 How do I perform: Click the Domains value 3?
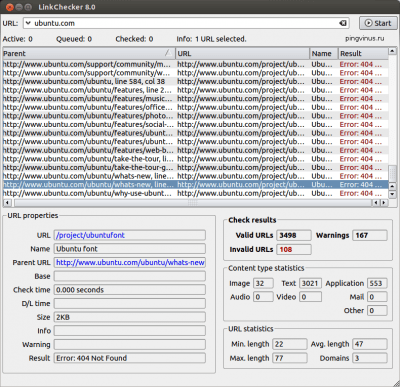[370, 358]
